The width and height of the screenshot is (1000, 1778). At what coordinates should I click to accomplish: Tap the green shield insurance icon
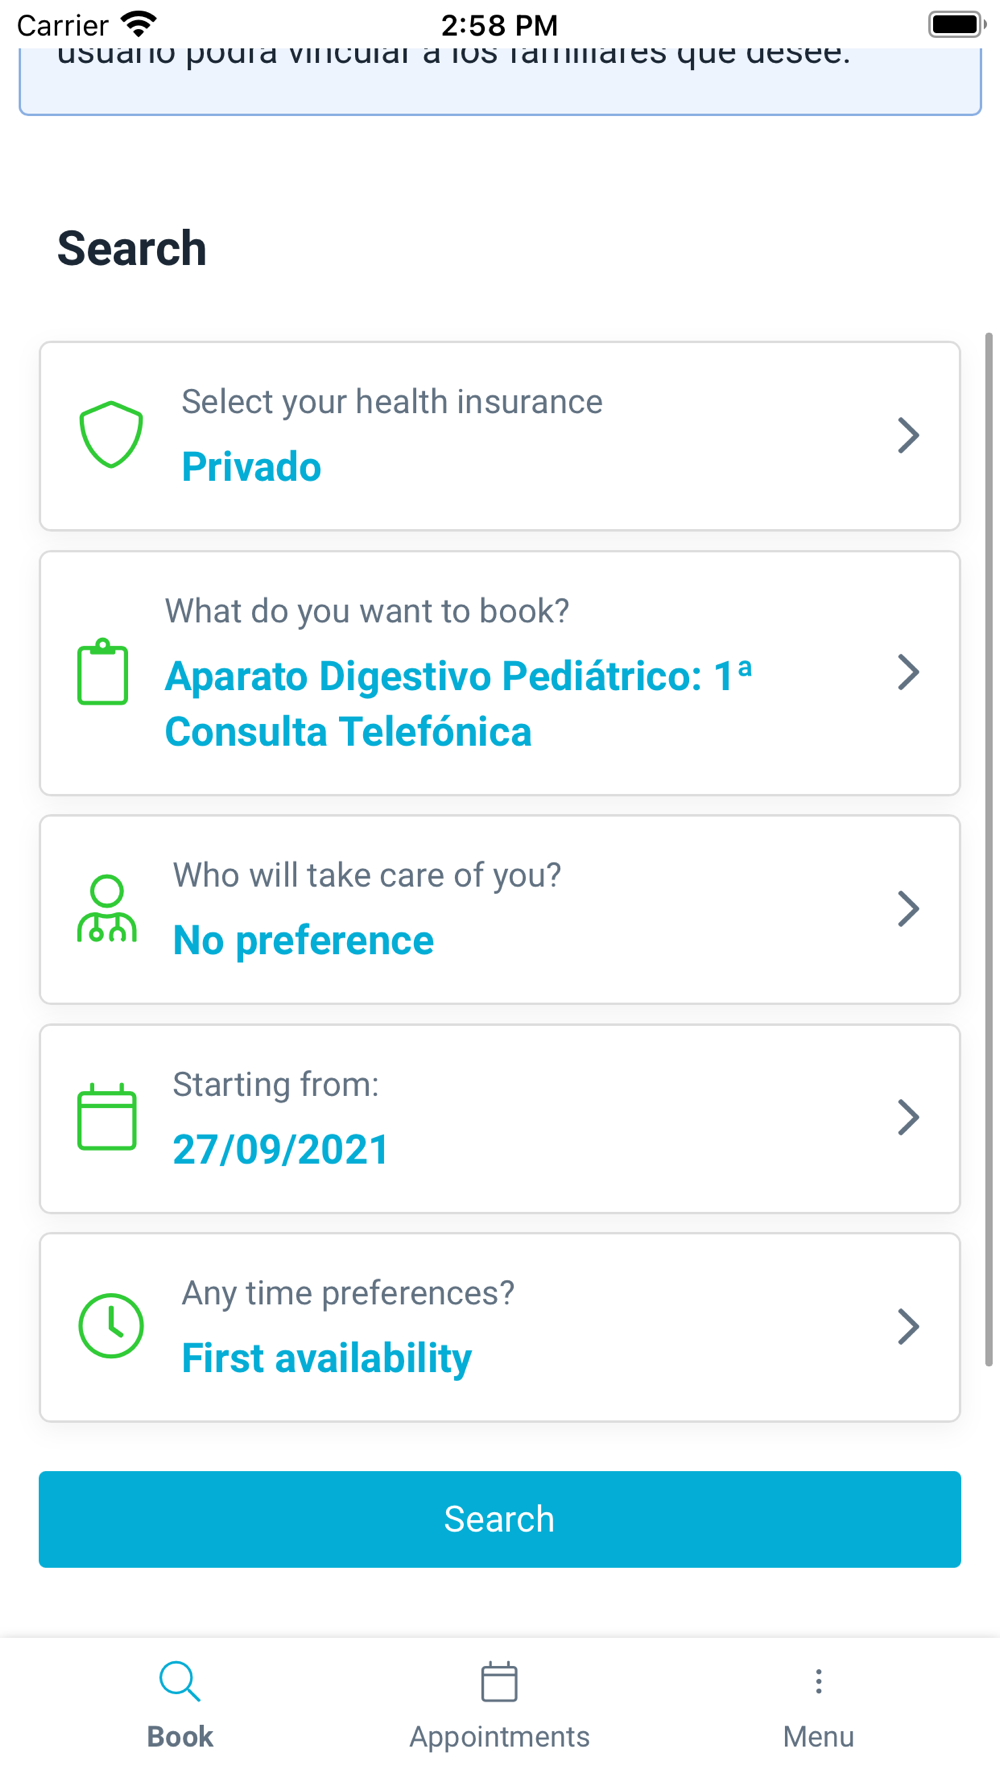[x=111, y=435]
